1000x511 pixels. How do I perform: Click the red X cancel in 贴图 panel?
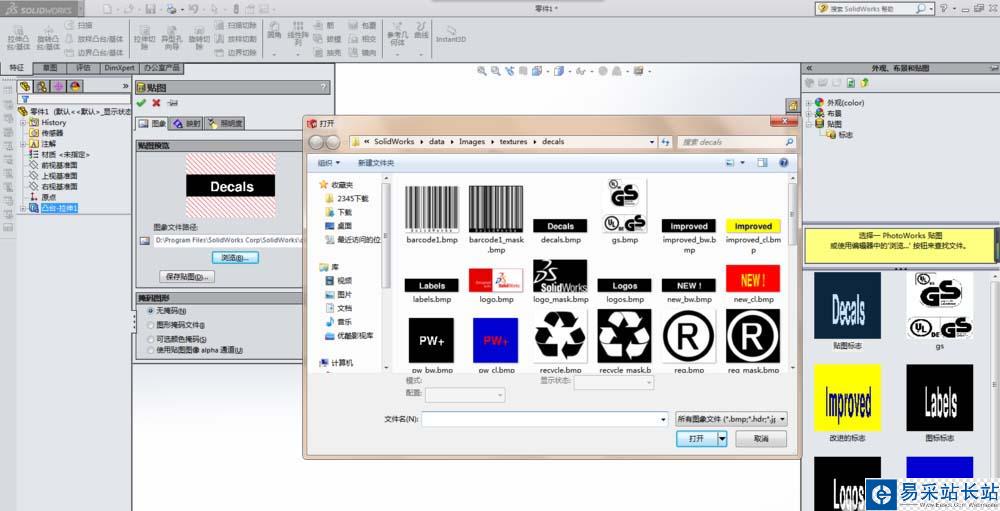click(156, 103)
